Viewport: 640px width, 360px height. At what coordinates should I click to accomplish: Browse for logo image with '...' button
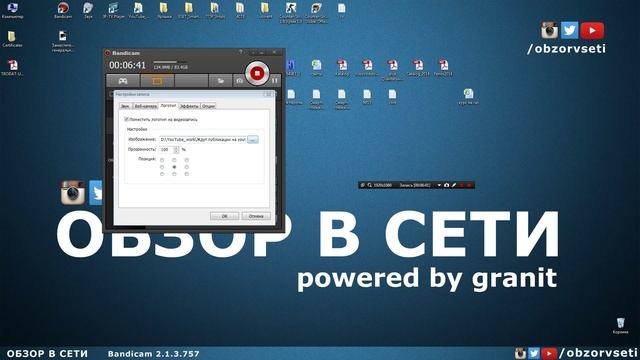(253, 140)
